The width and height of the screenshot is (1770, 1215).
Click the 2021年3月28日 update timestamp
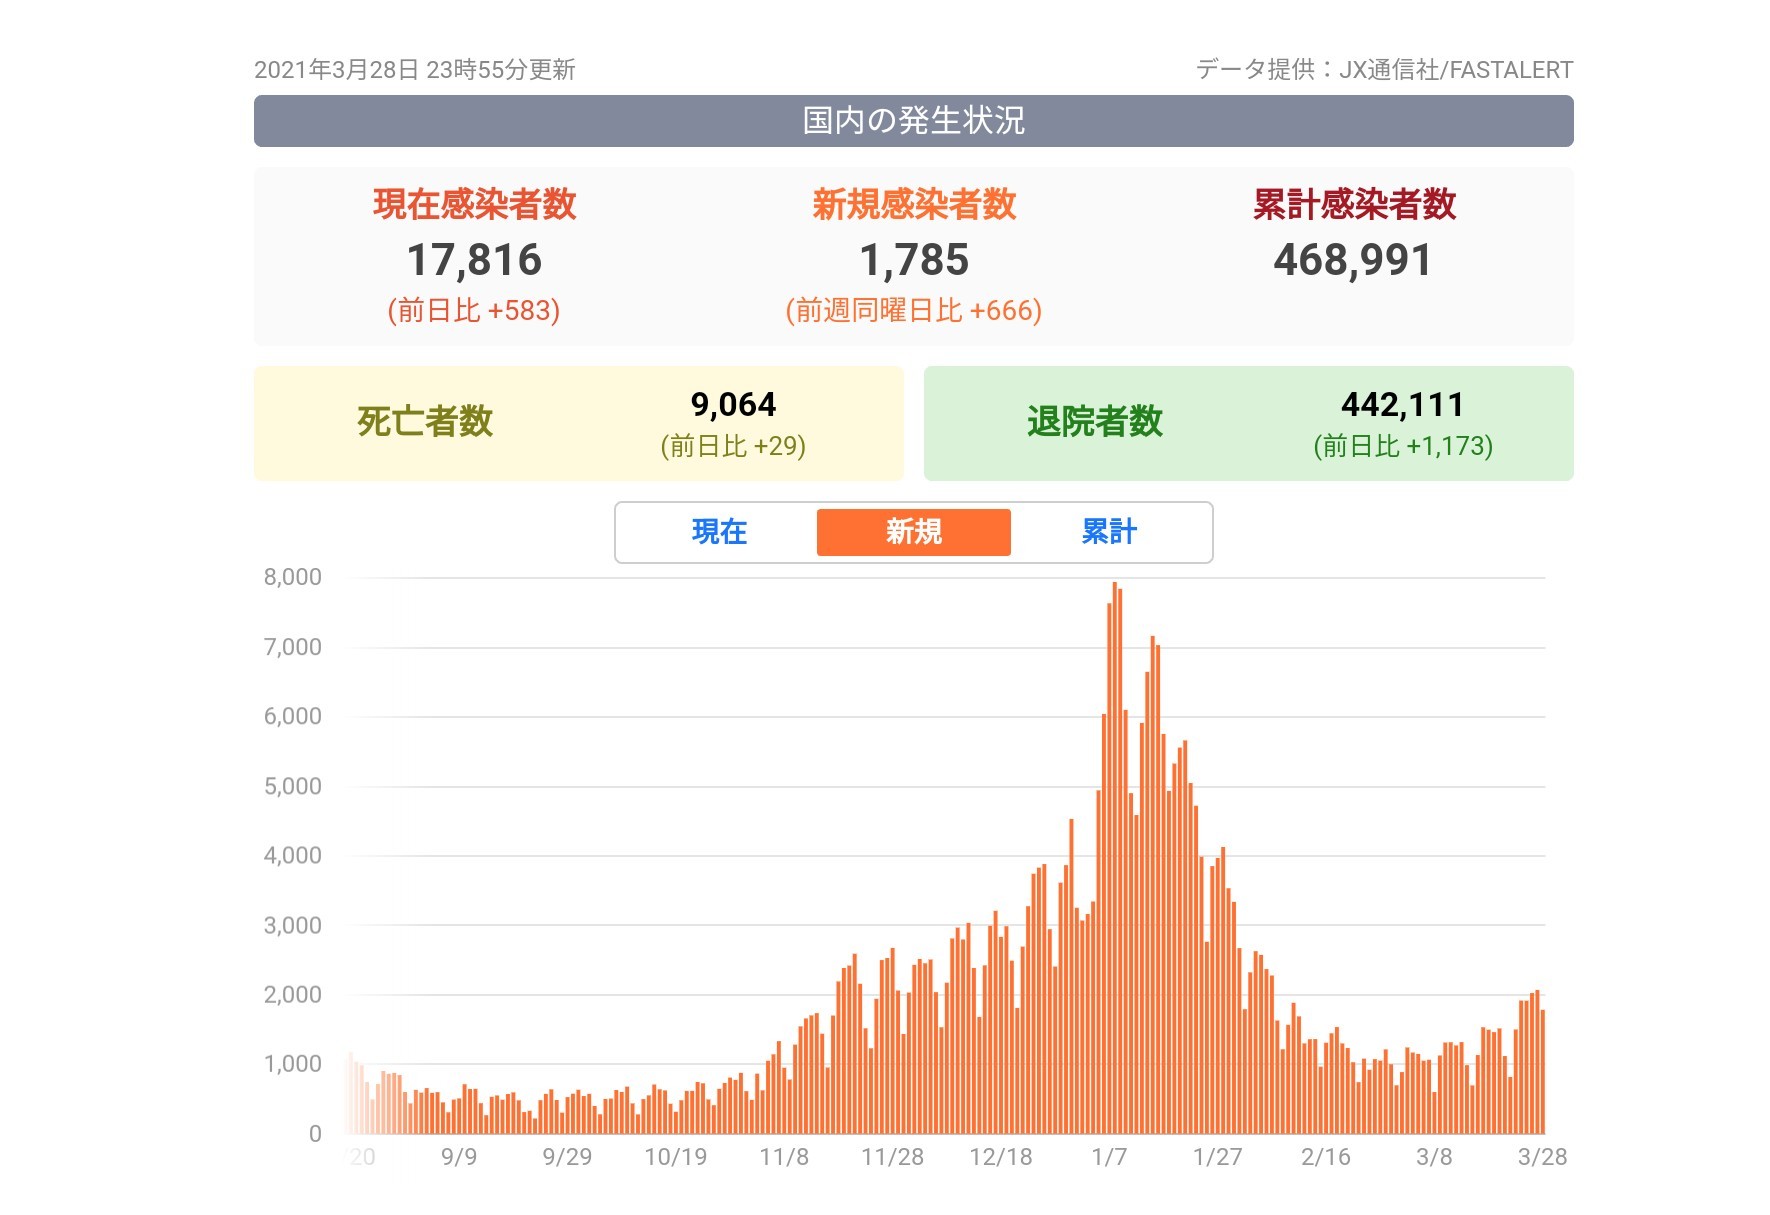414,70
